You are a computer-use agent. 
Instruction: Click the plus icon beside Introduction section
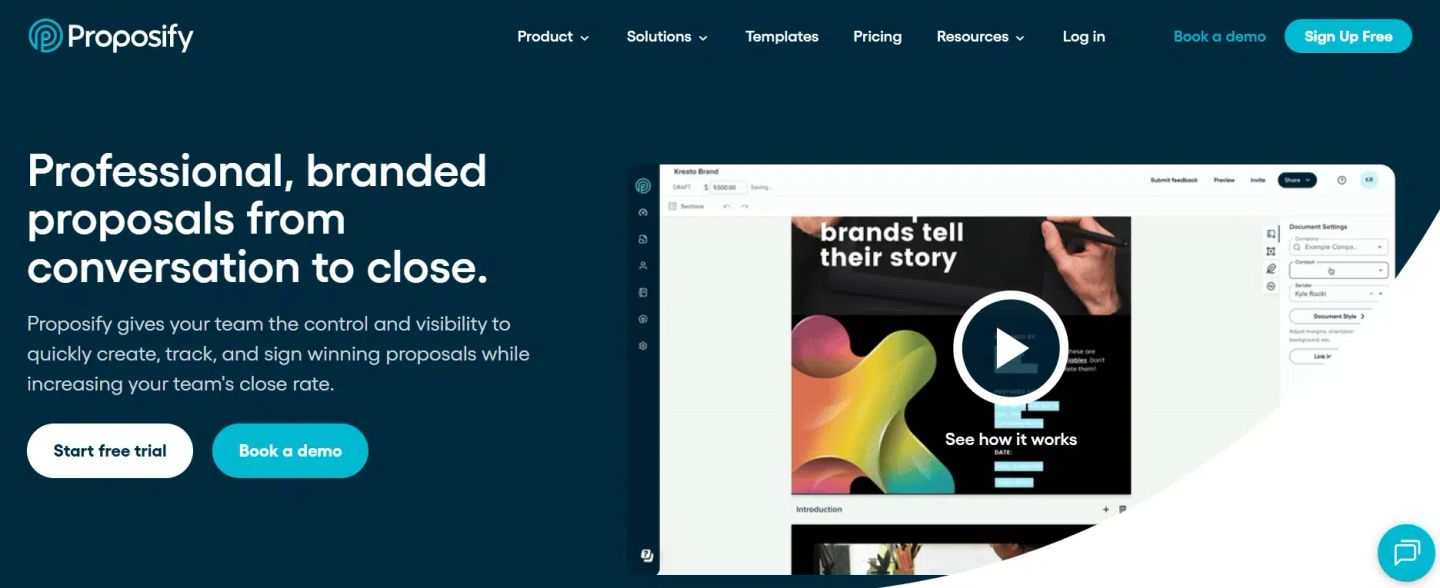(x=1106, y=509)
